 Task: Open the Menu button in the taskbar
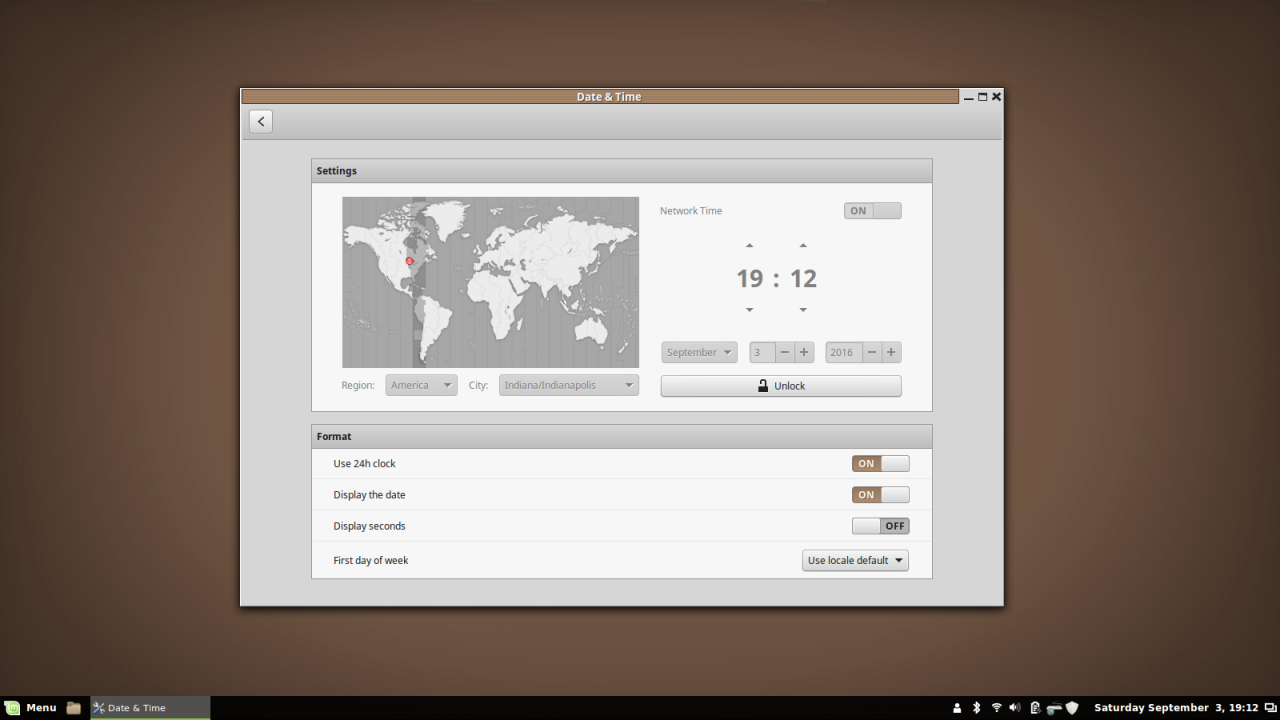coord(30,708)
